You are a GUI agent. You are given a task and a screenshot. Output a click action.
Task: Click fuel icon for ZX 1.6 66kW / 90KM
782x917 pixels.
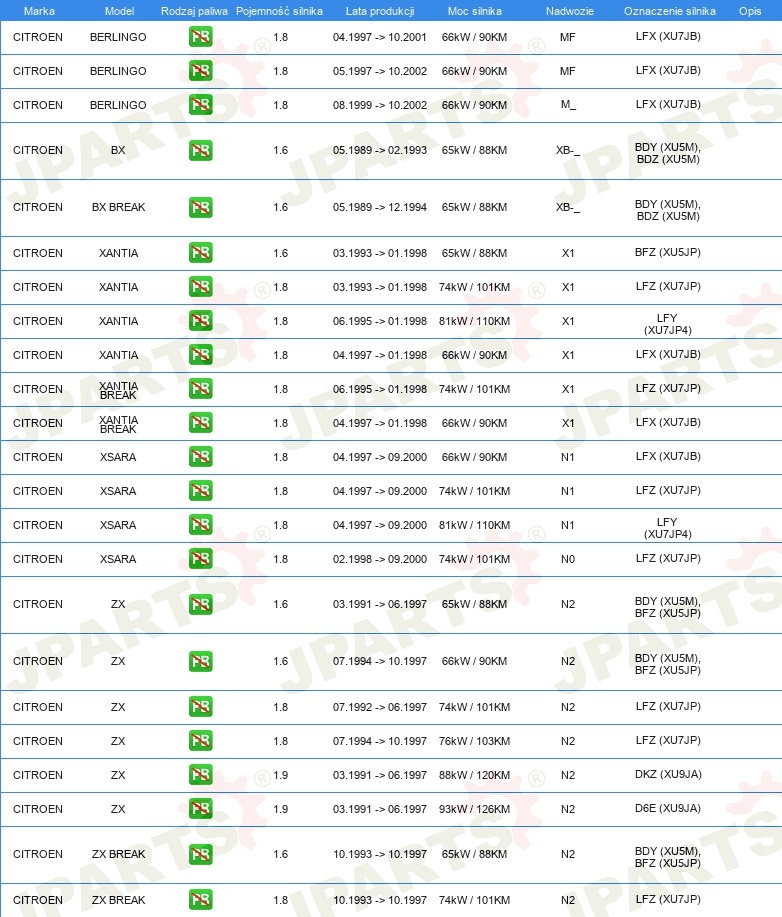(x=201, y=661)
